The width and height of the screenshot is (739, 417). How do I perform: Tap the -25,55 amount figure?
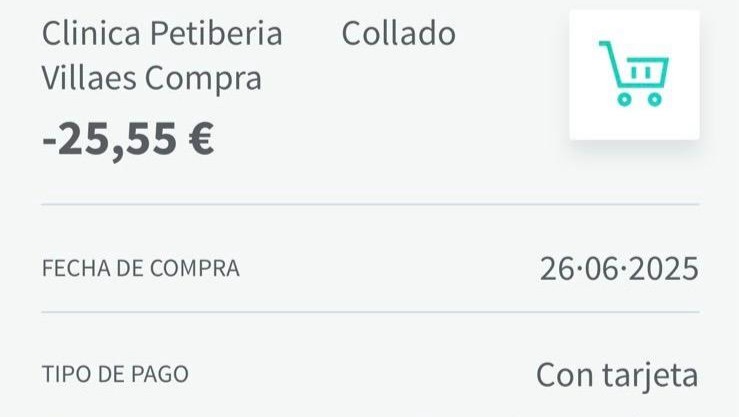click(109, 139)
